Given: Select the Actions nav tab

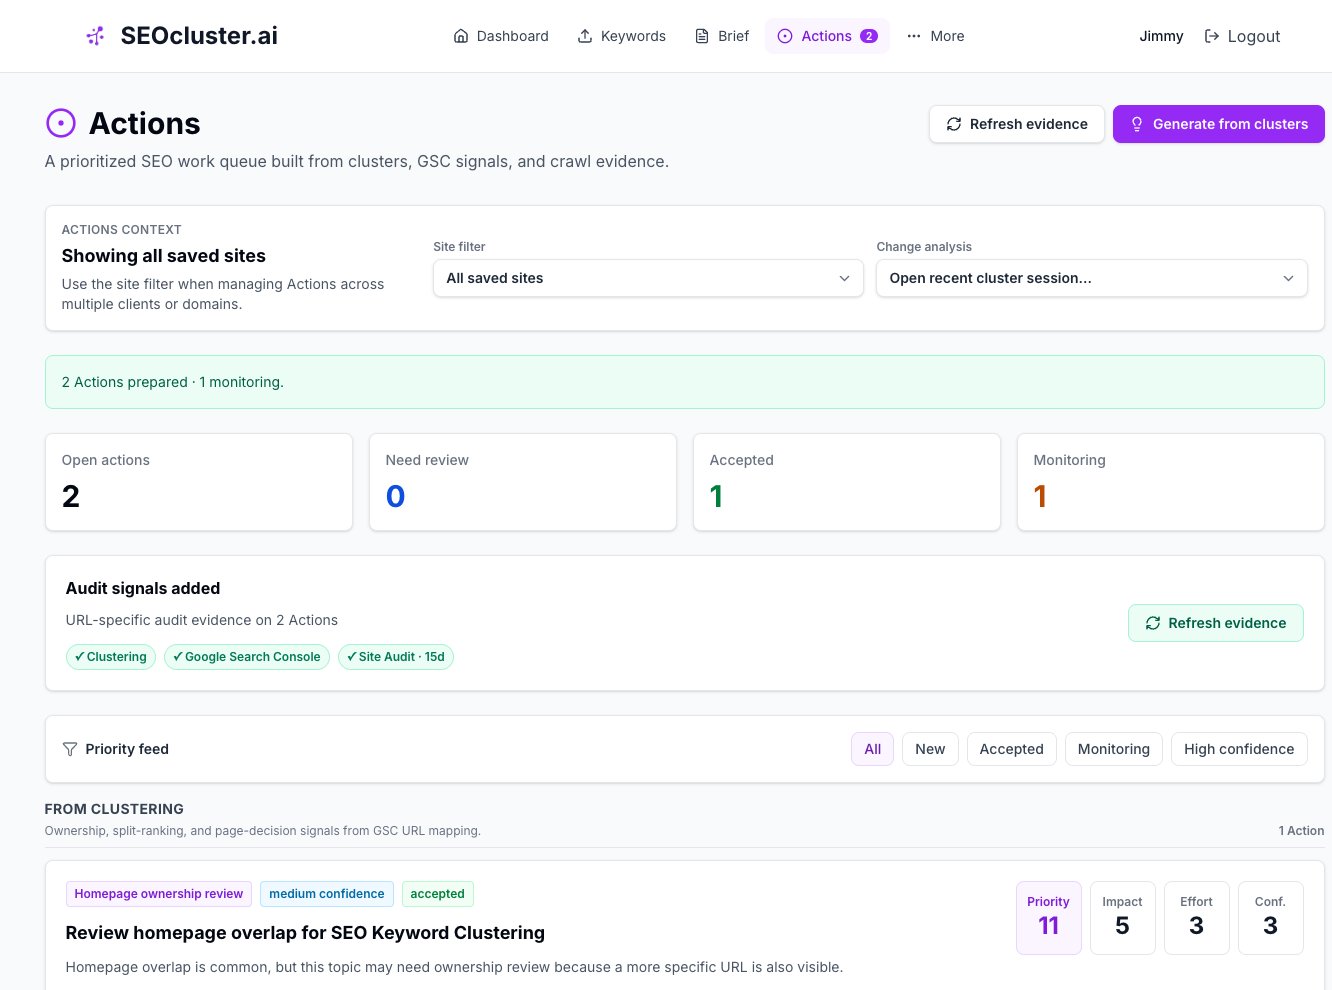Looking at the screenshot, I should [x=828, y=36].
